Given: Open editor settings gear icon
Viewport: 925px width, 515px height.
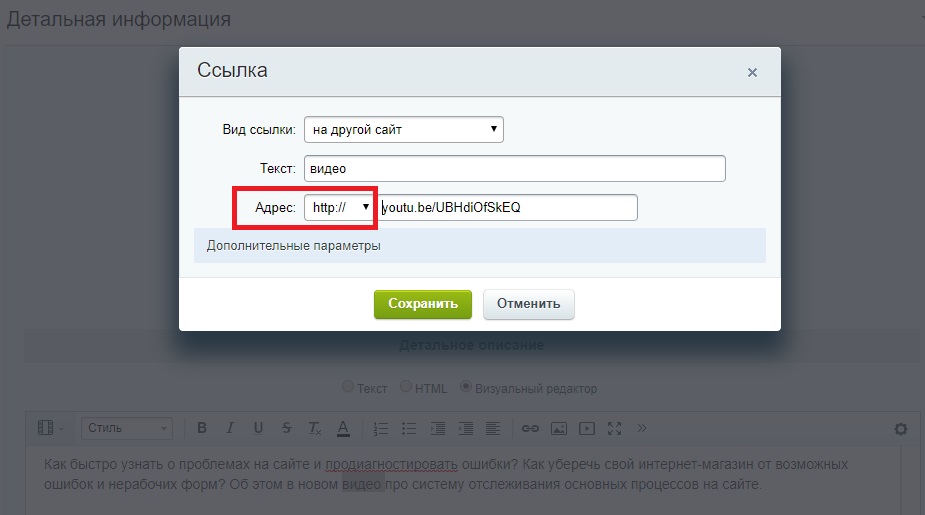Looking at the screenshot, I should [901, 429].
